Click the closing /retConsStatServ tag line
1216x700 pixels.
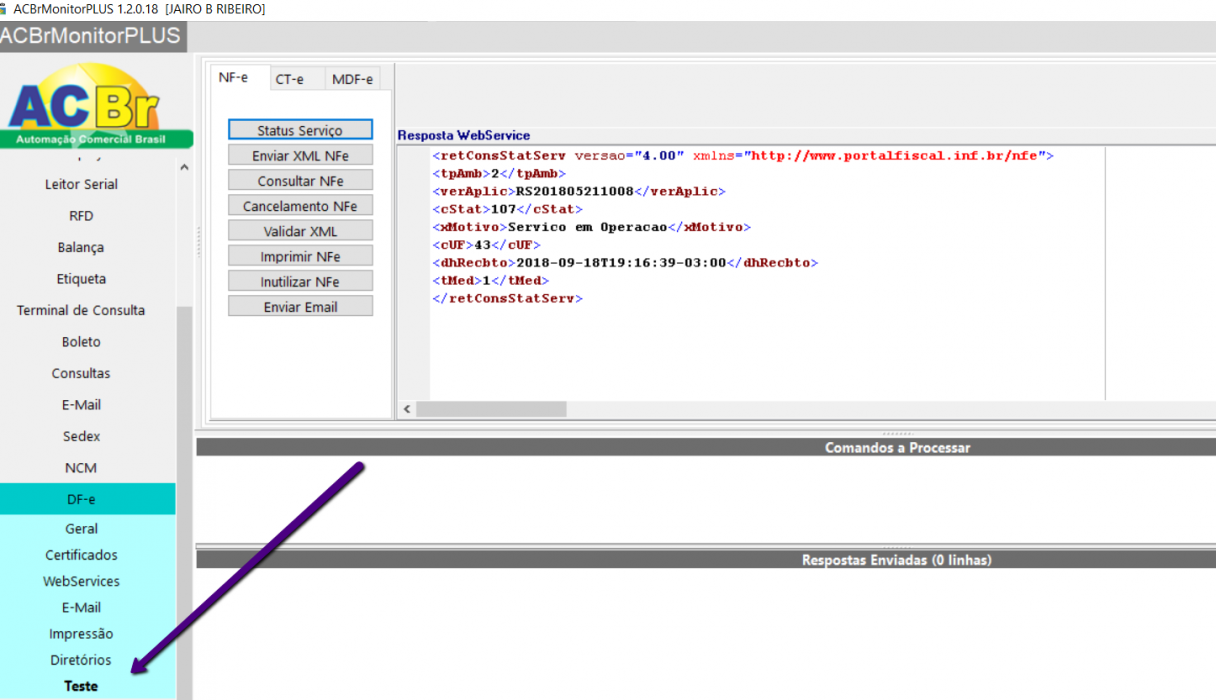click(508, 299)
